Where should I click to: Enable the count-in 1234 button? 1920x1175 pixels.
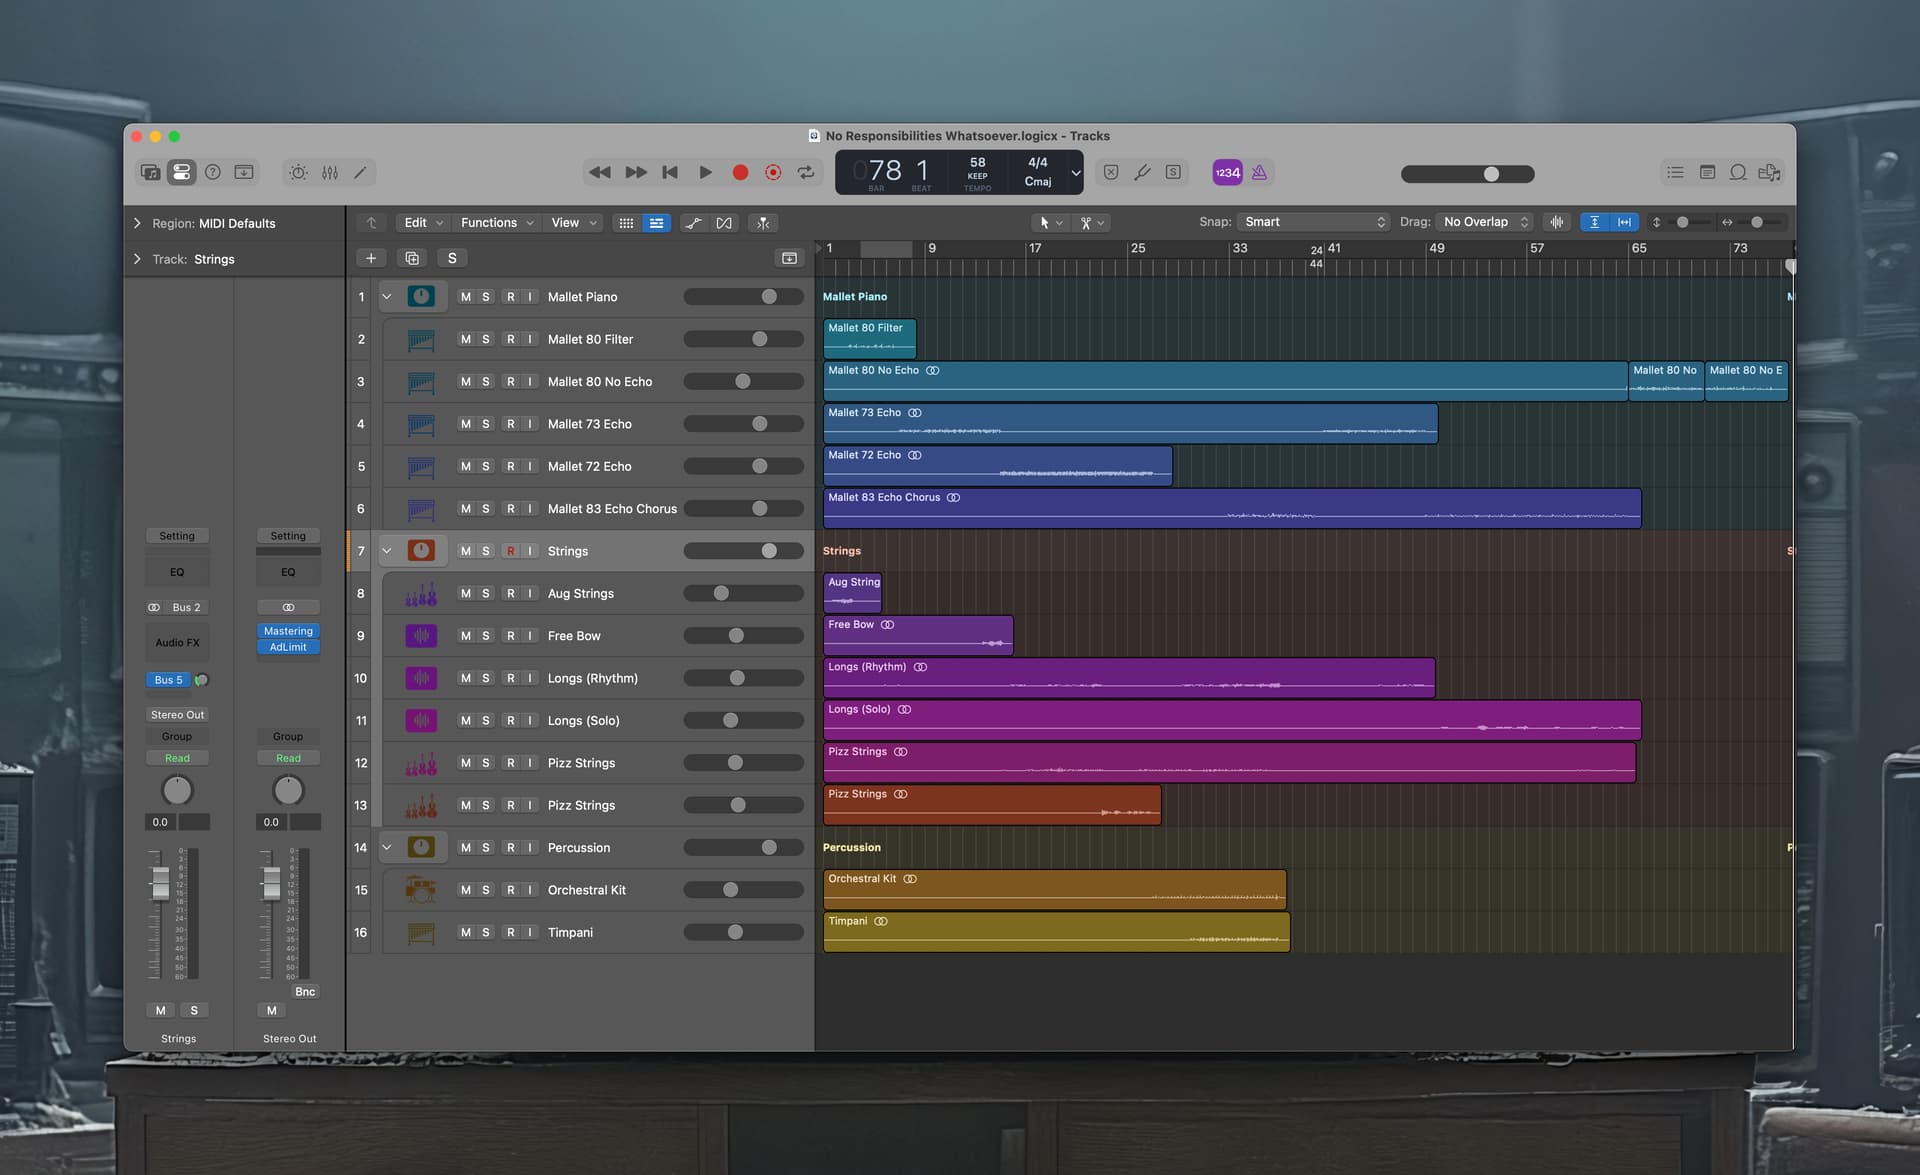[1227, 173]
